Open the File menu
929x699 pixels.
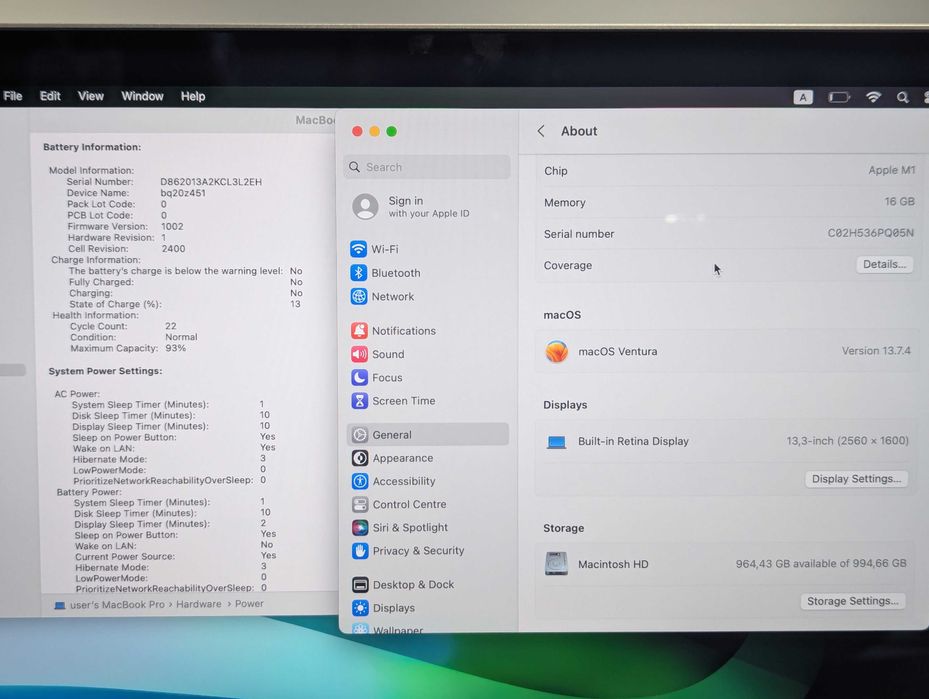tap(12, 96)
